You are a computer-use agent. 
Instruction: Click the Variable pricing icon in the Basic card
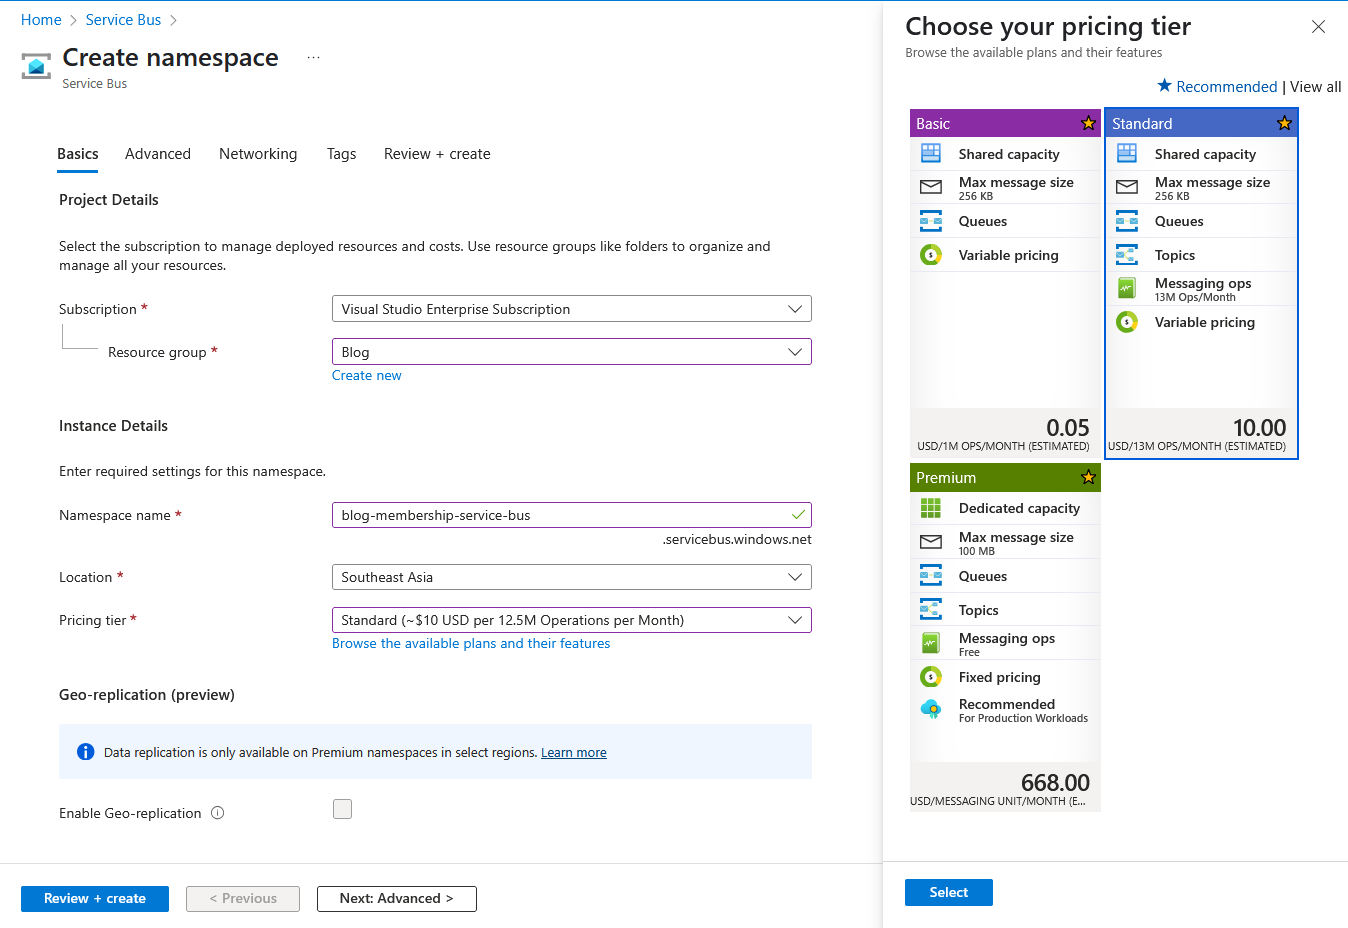[931, 255]
